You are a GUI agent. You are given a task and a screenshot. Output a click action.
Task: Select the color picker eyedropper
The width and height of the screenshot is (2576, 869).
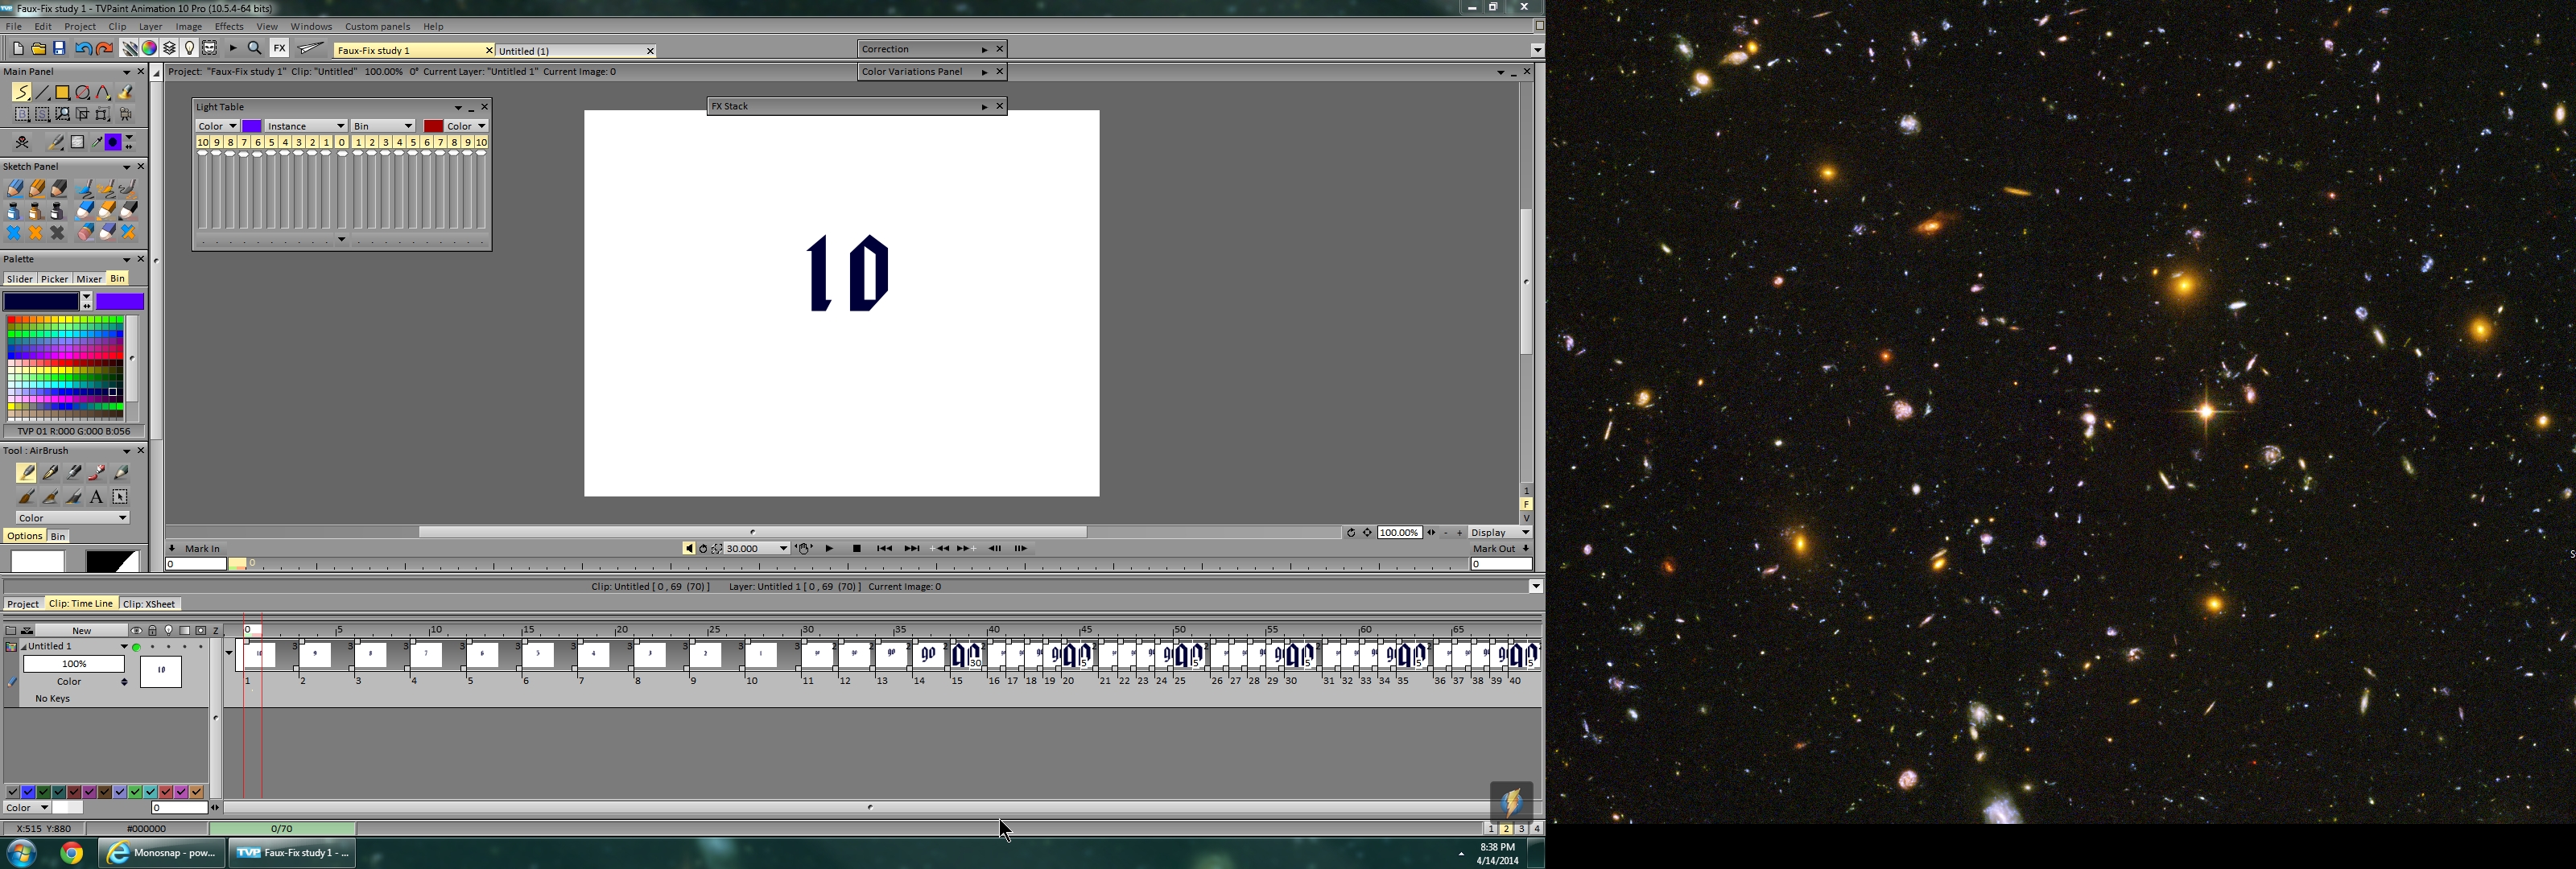click(x=96, y=143)
